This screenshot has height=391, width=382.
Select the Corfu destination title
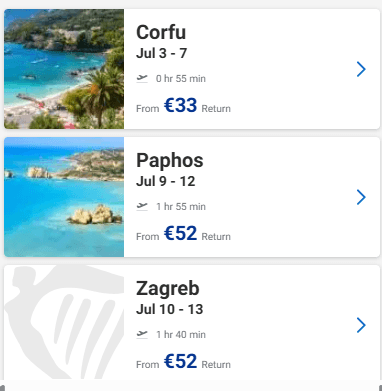click(161, 32)
